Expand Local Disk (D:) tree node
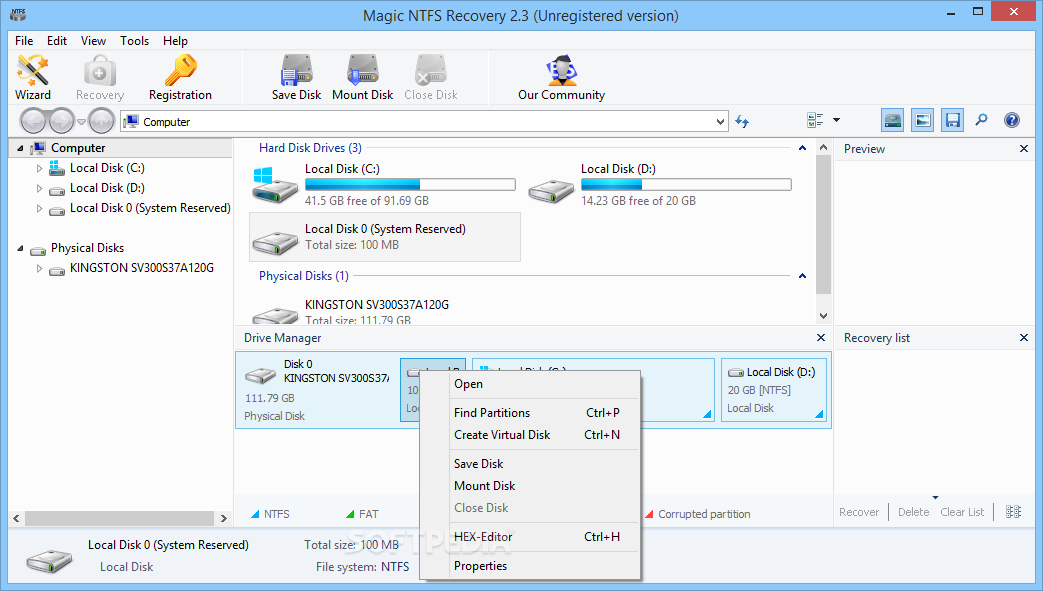 tap(39, 188)
